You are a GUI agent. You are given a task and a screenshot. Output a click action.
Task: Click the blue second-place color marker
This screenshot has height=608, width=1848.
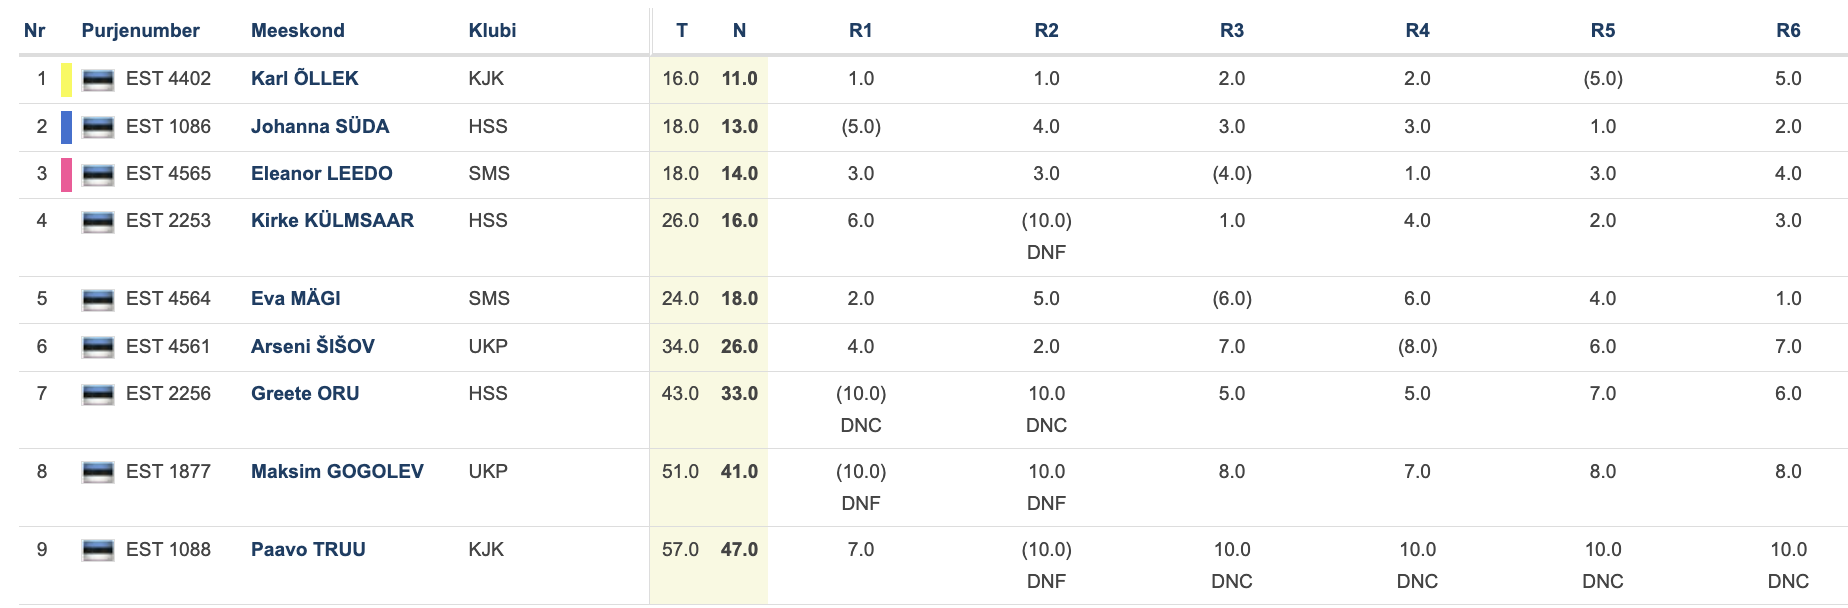[66, 128]
